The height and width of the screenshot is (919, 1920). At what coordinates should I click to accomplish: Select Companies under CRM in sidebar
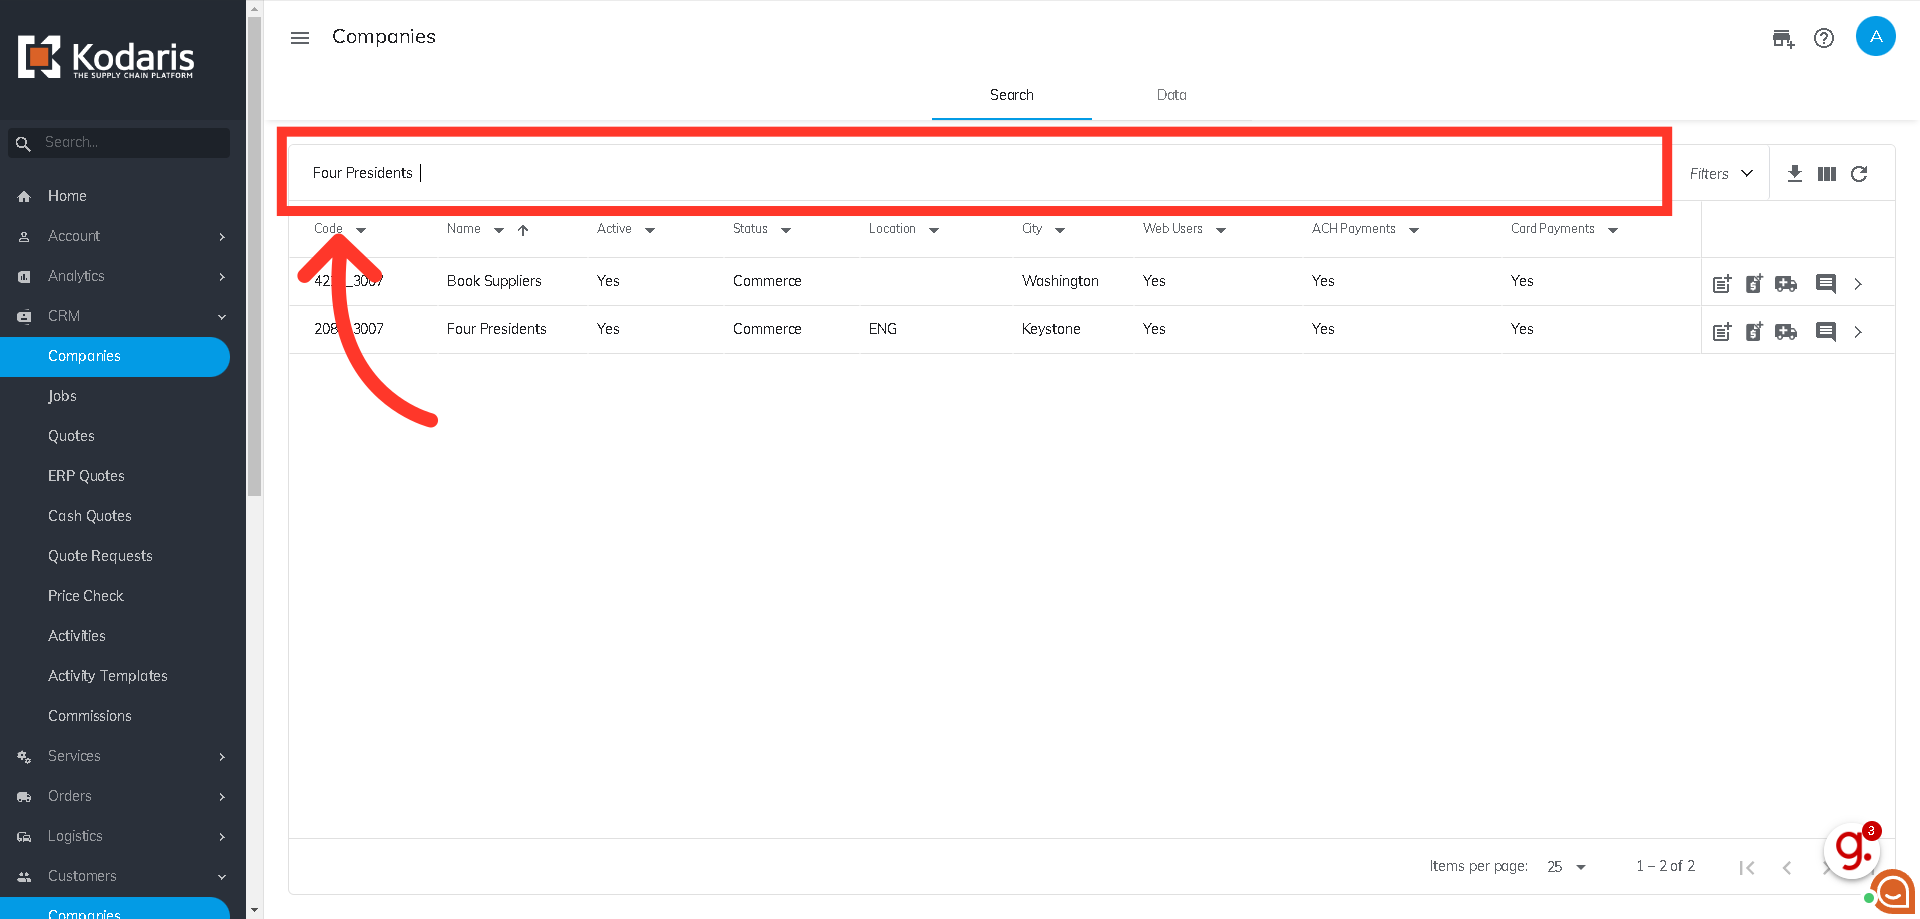pos(115,357)
